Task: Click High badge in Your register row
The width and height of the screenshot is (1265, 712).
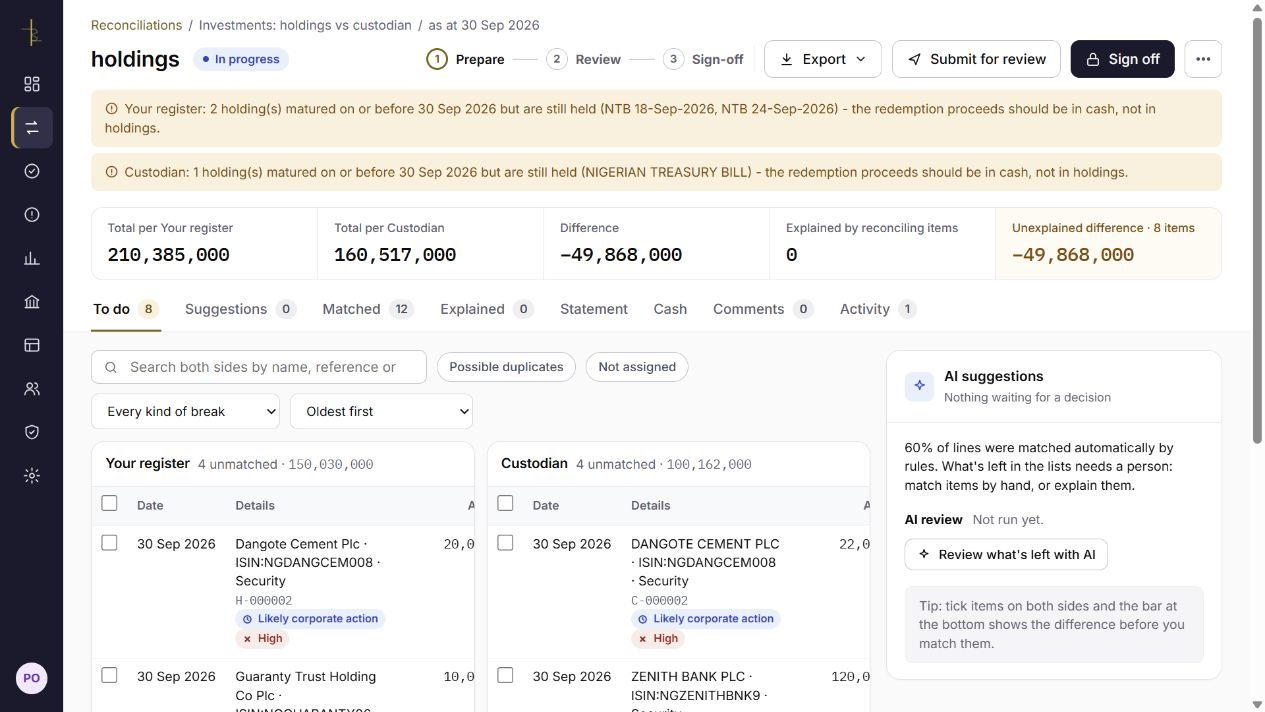Action: [262, 638]
